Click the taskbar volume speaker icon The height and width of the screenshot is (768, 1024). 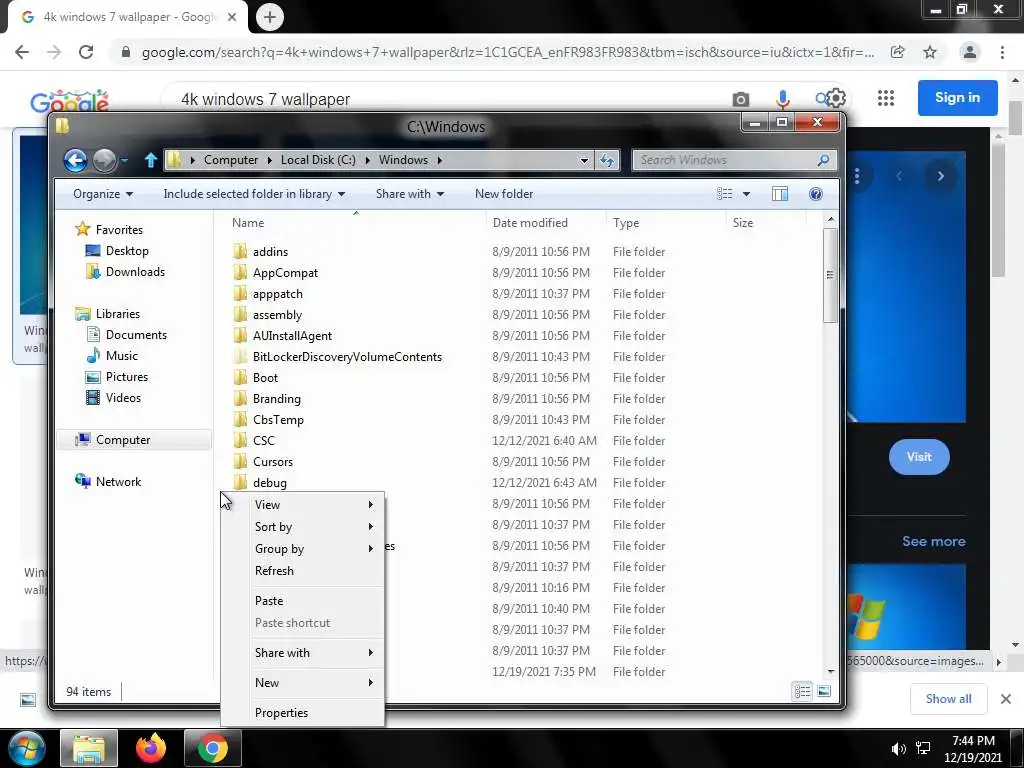pyautogui.click(x=899, y=749)
